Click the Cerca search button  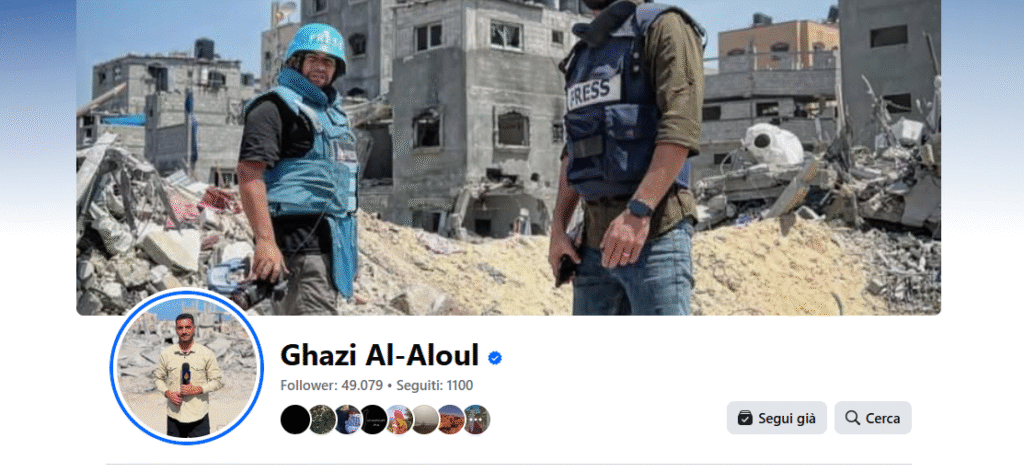872,418
